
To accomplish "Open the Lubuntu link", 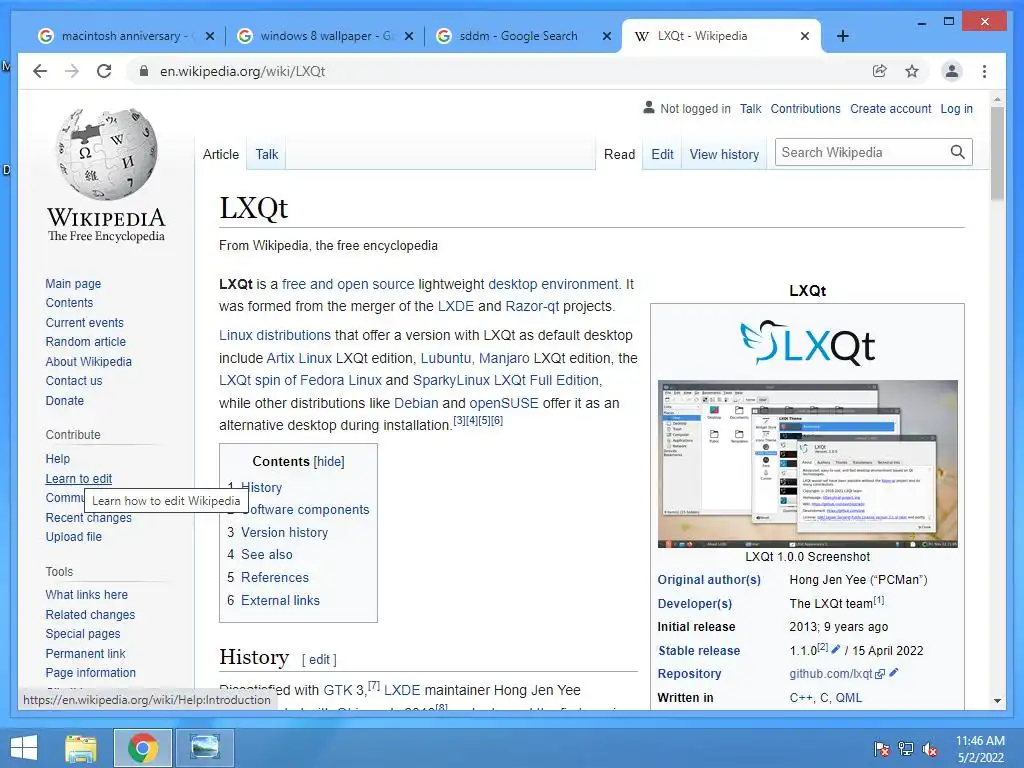I will [445, 358].
